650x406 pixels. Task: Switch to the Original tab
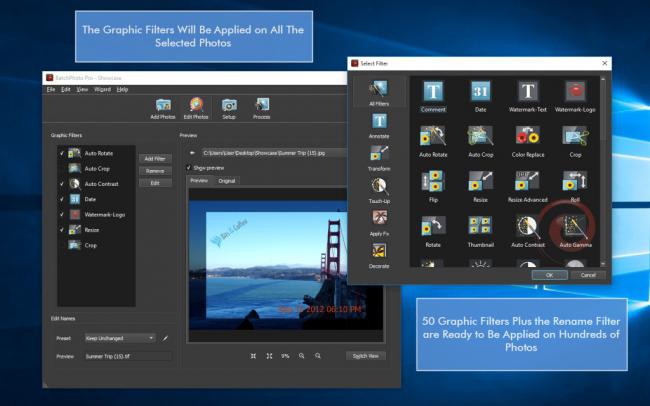(227, 181)
